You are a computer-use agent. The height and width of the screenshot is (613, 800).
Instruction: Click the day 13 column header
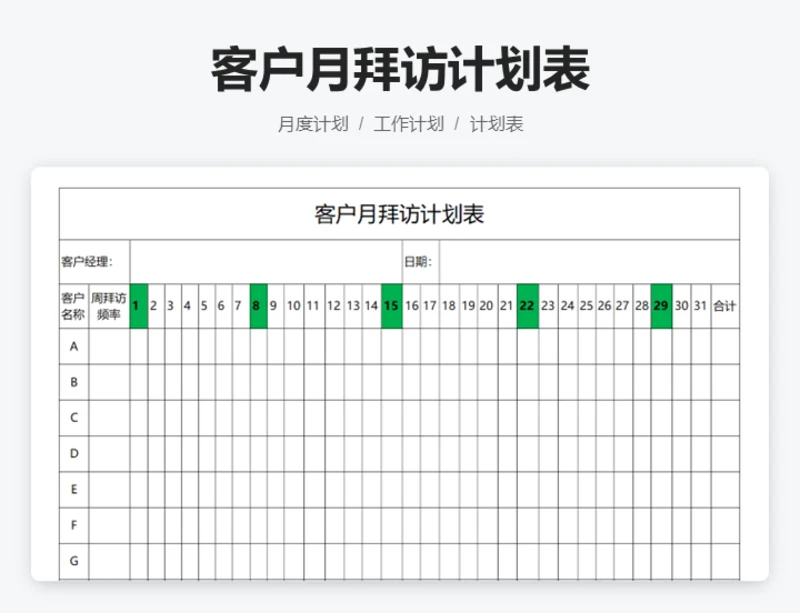353,306
